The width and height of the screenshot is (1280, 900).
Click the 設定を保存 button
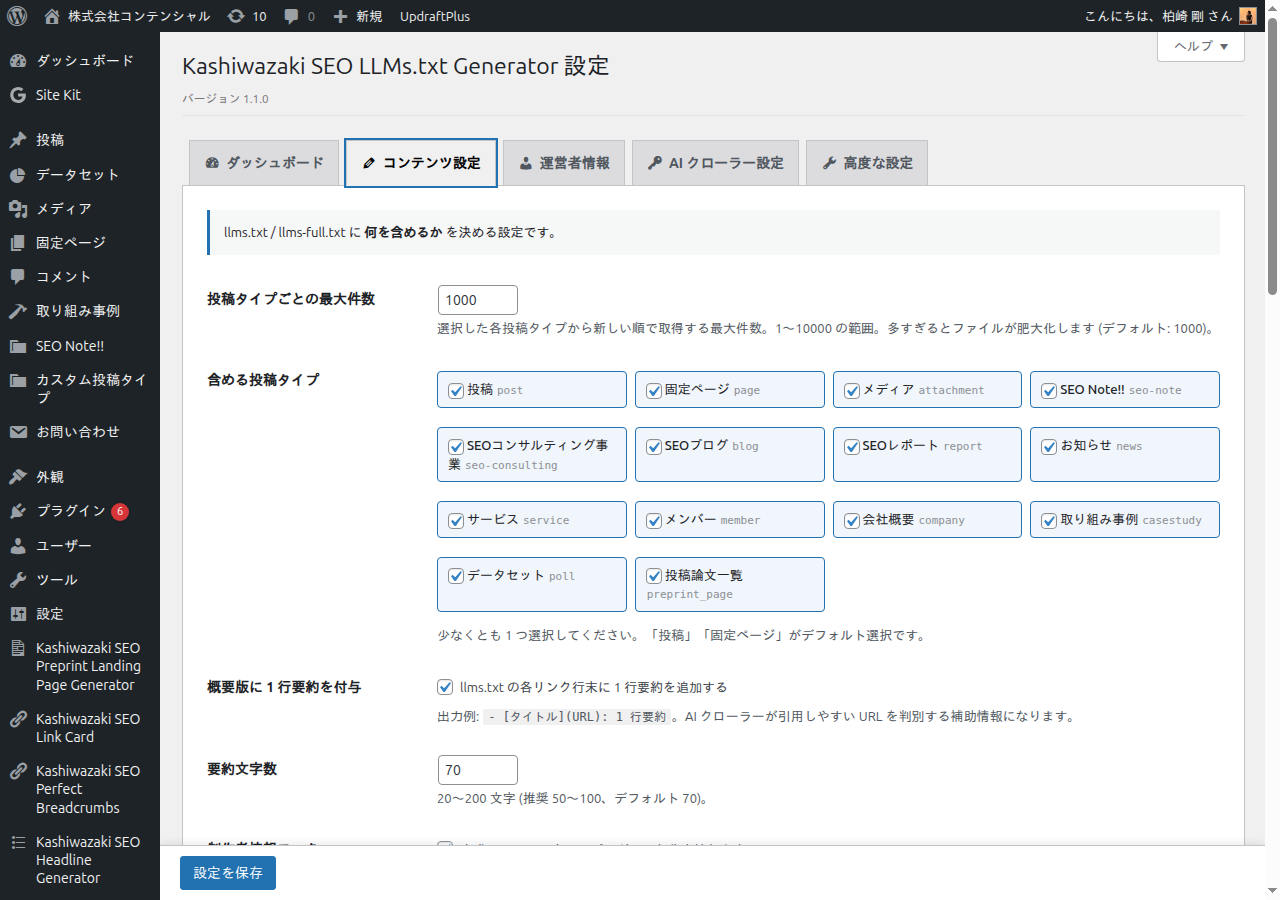(x=228, y=873)
